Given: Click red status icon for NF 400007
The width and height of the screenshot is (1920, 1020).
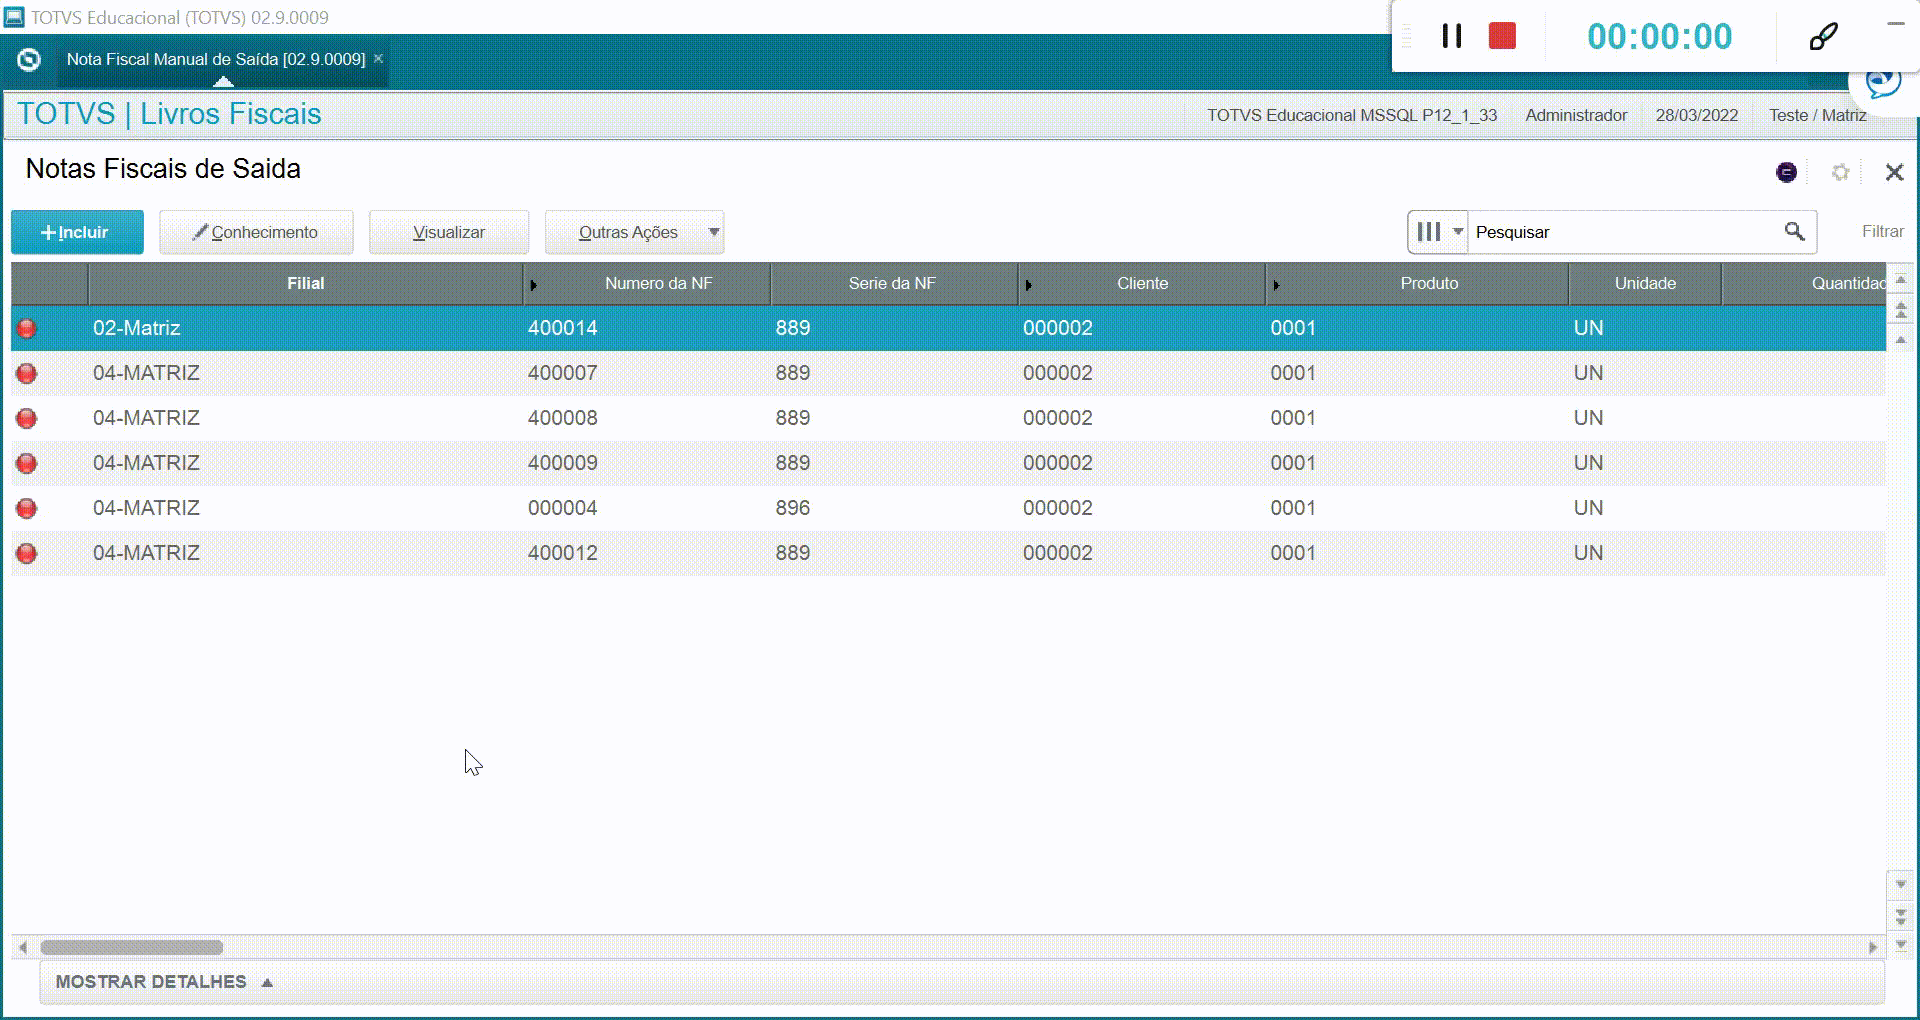Looking at the screenshot, I should coord(27,373).
